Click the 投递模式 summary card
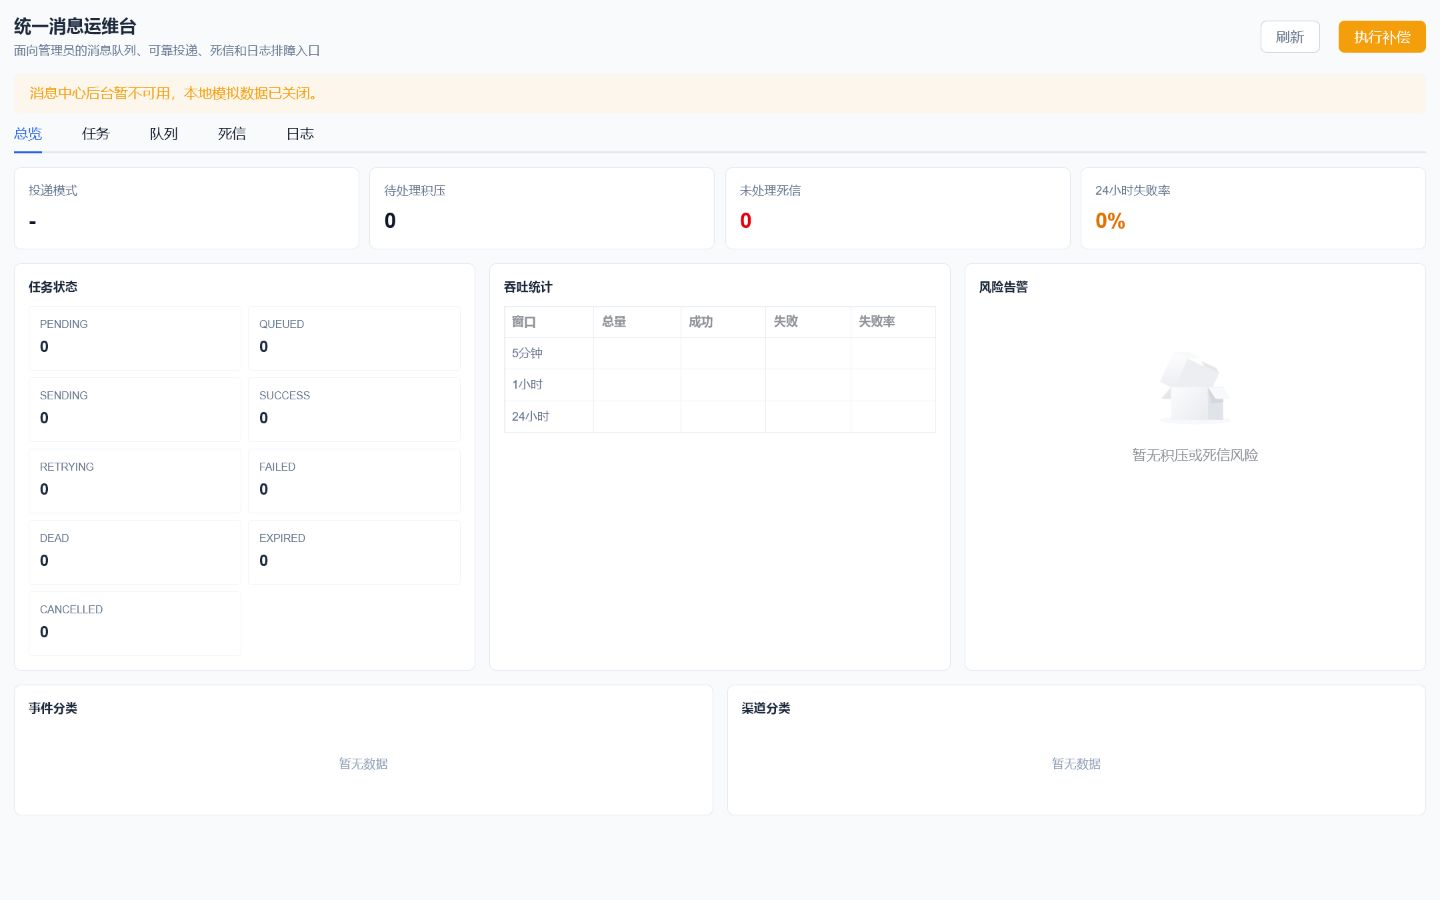This screenshot has width=1440, height=900. click(186, 208)
